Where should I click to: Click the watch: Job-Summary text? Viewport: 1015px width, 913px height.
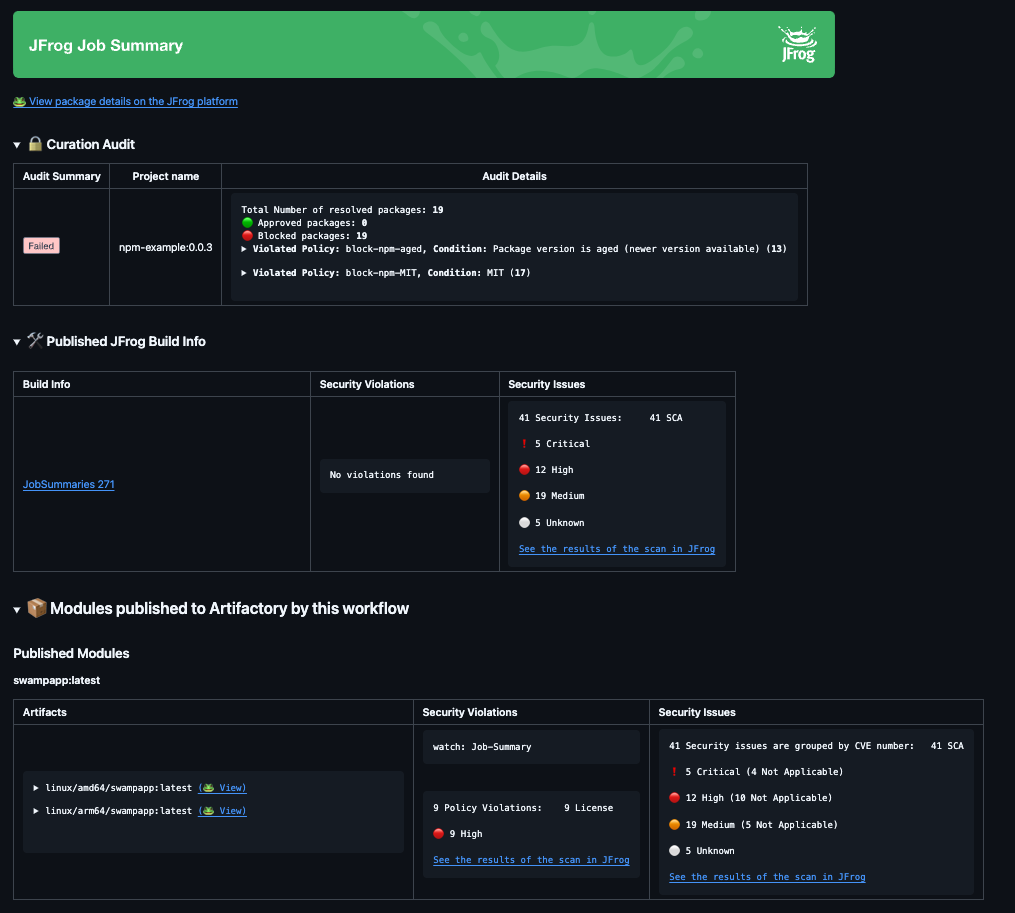(482, 747)
